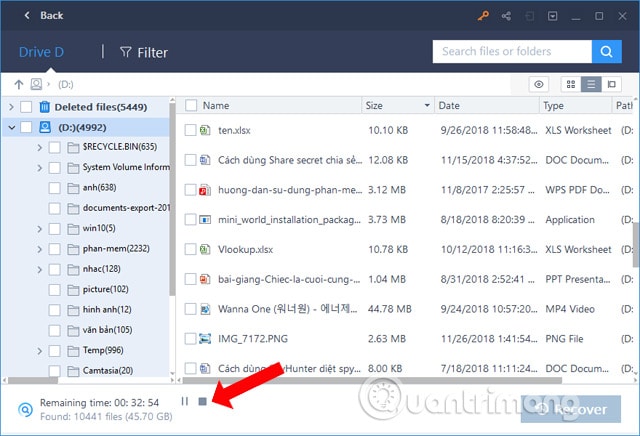The image size is (640, 436).
Task: Sort files by the Date column
Action: [x=449, y=106]
